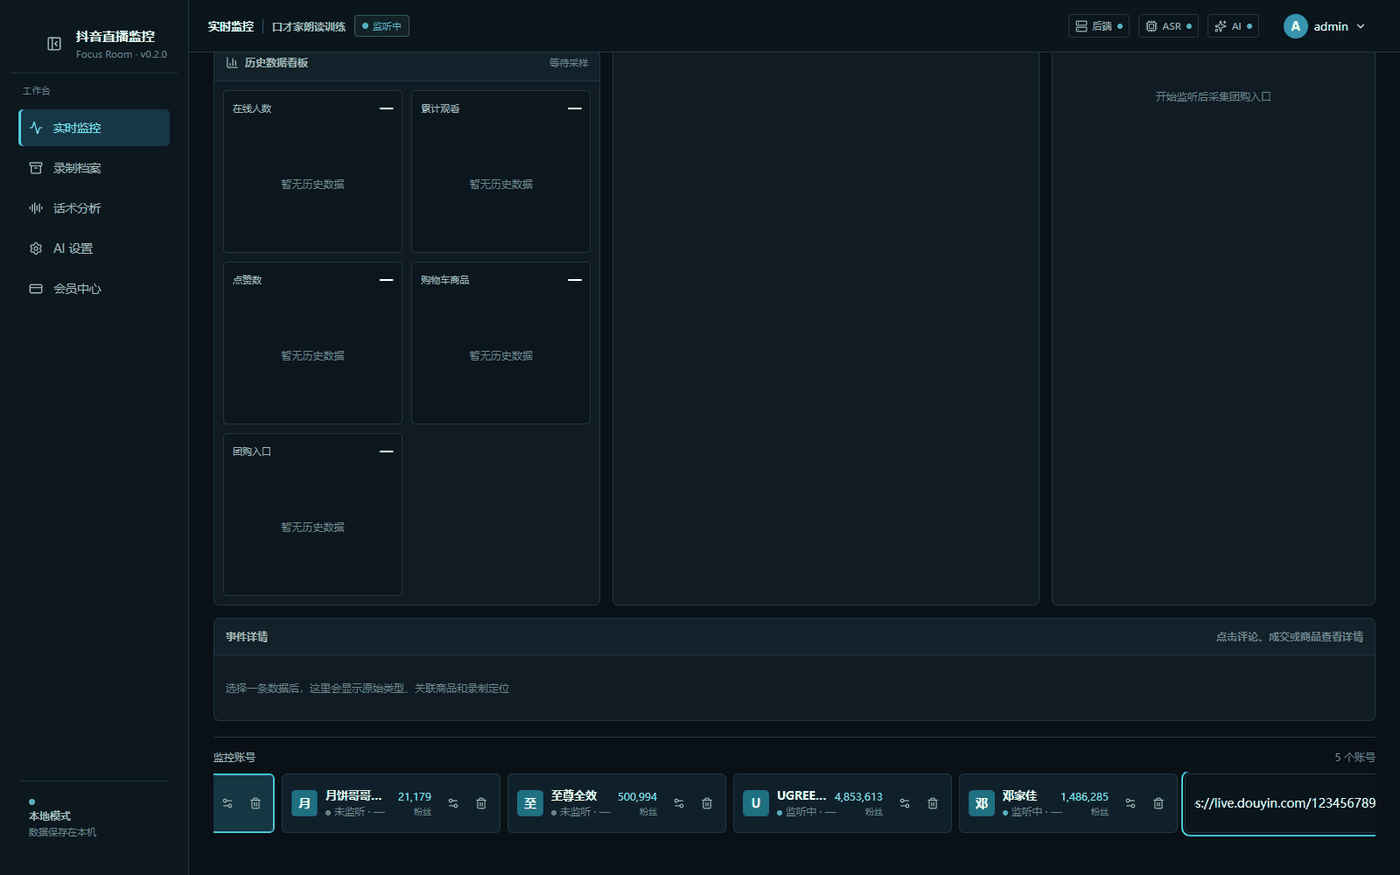This screenshot has height=875, width=1400.
Task: Open the admin user dropdown
Action: [x=1324, y=26]
